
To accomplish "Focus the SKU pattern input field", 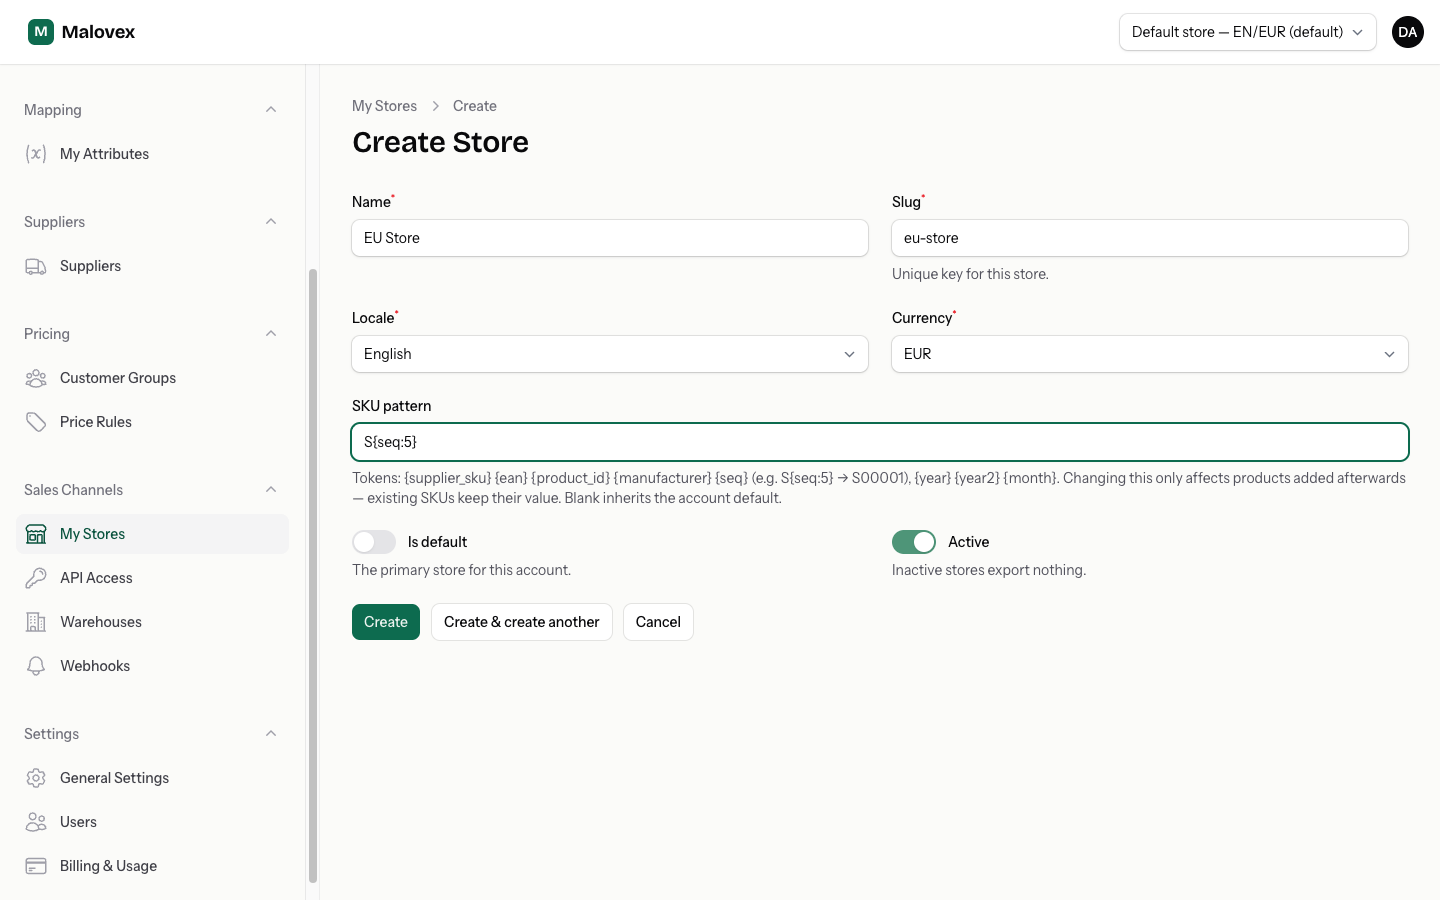I will tap(880, 442).
